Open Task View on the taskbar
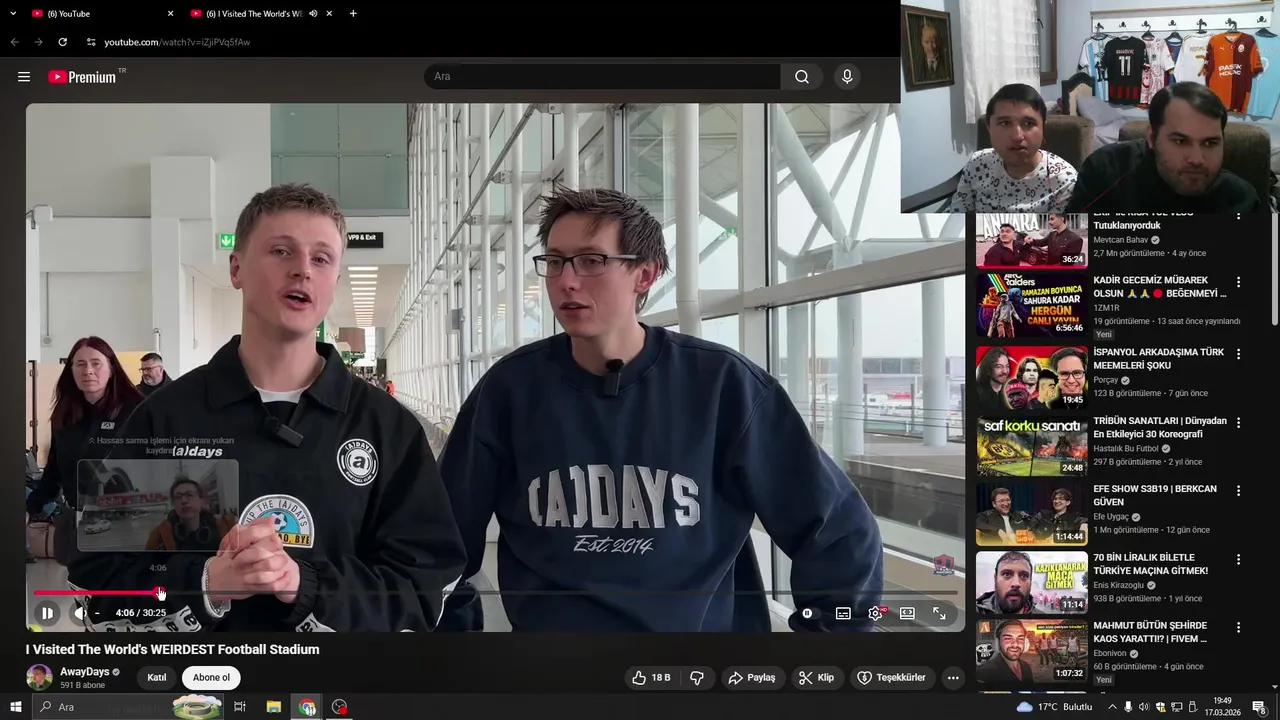Image resolution: width=1280 pixels, height=720 pixels. click(240, 707)
